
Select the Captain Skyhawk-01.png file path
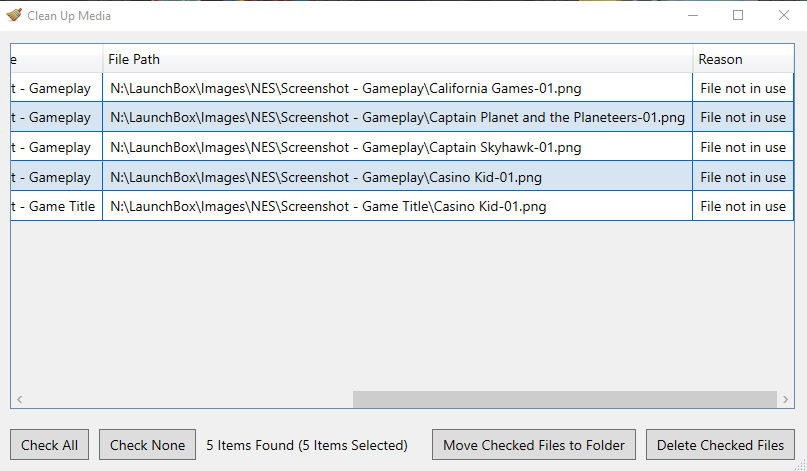click(x=346, y=147)
